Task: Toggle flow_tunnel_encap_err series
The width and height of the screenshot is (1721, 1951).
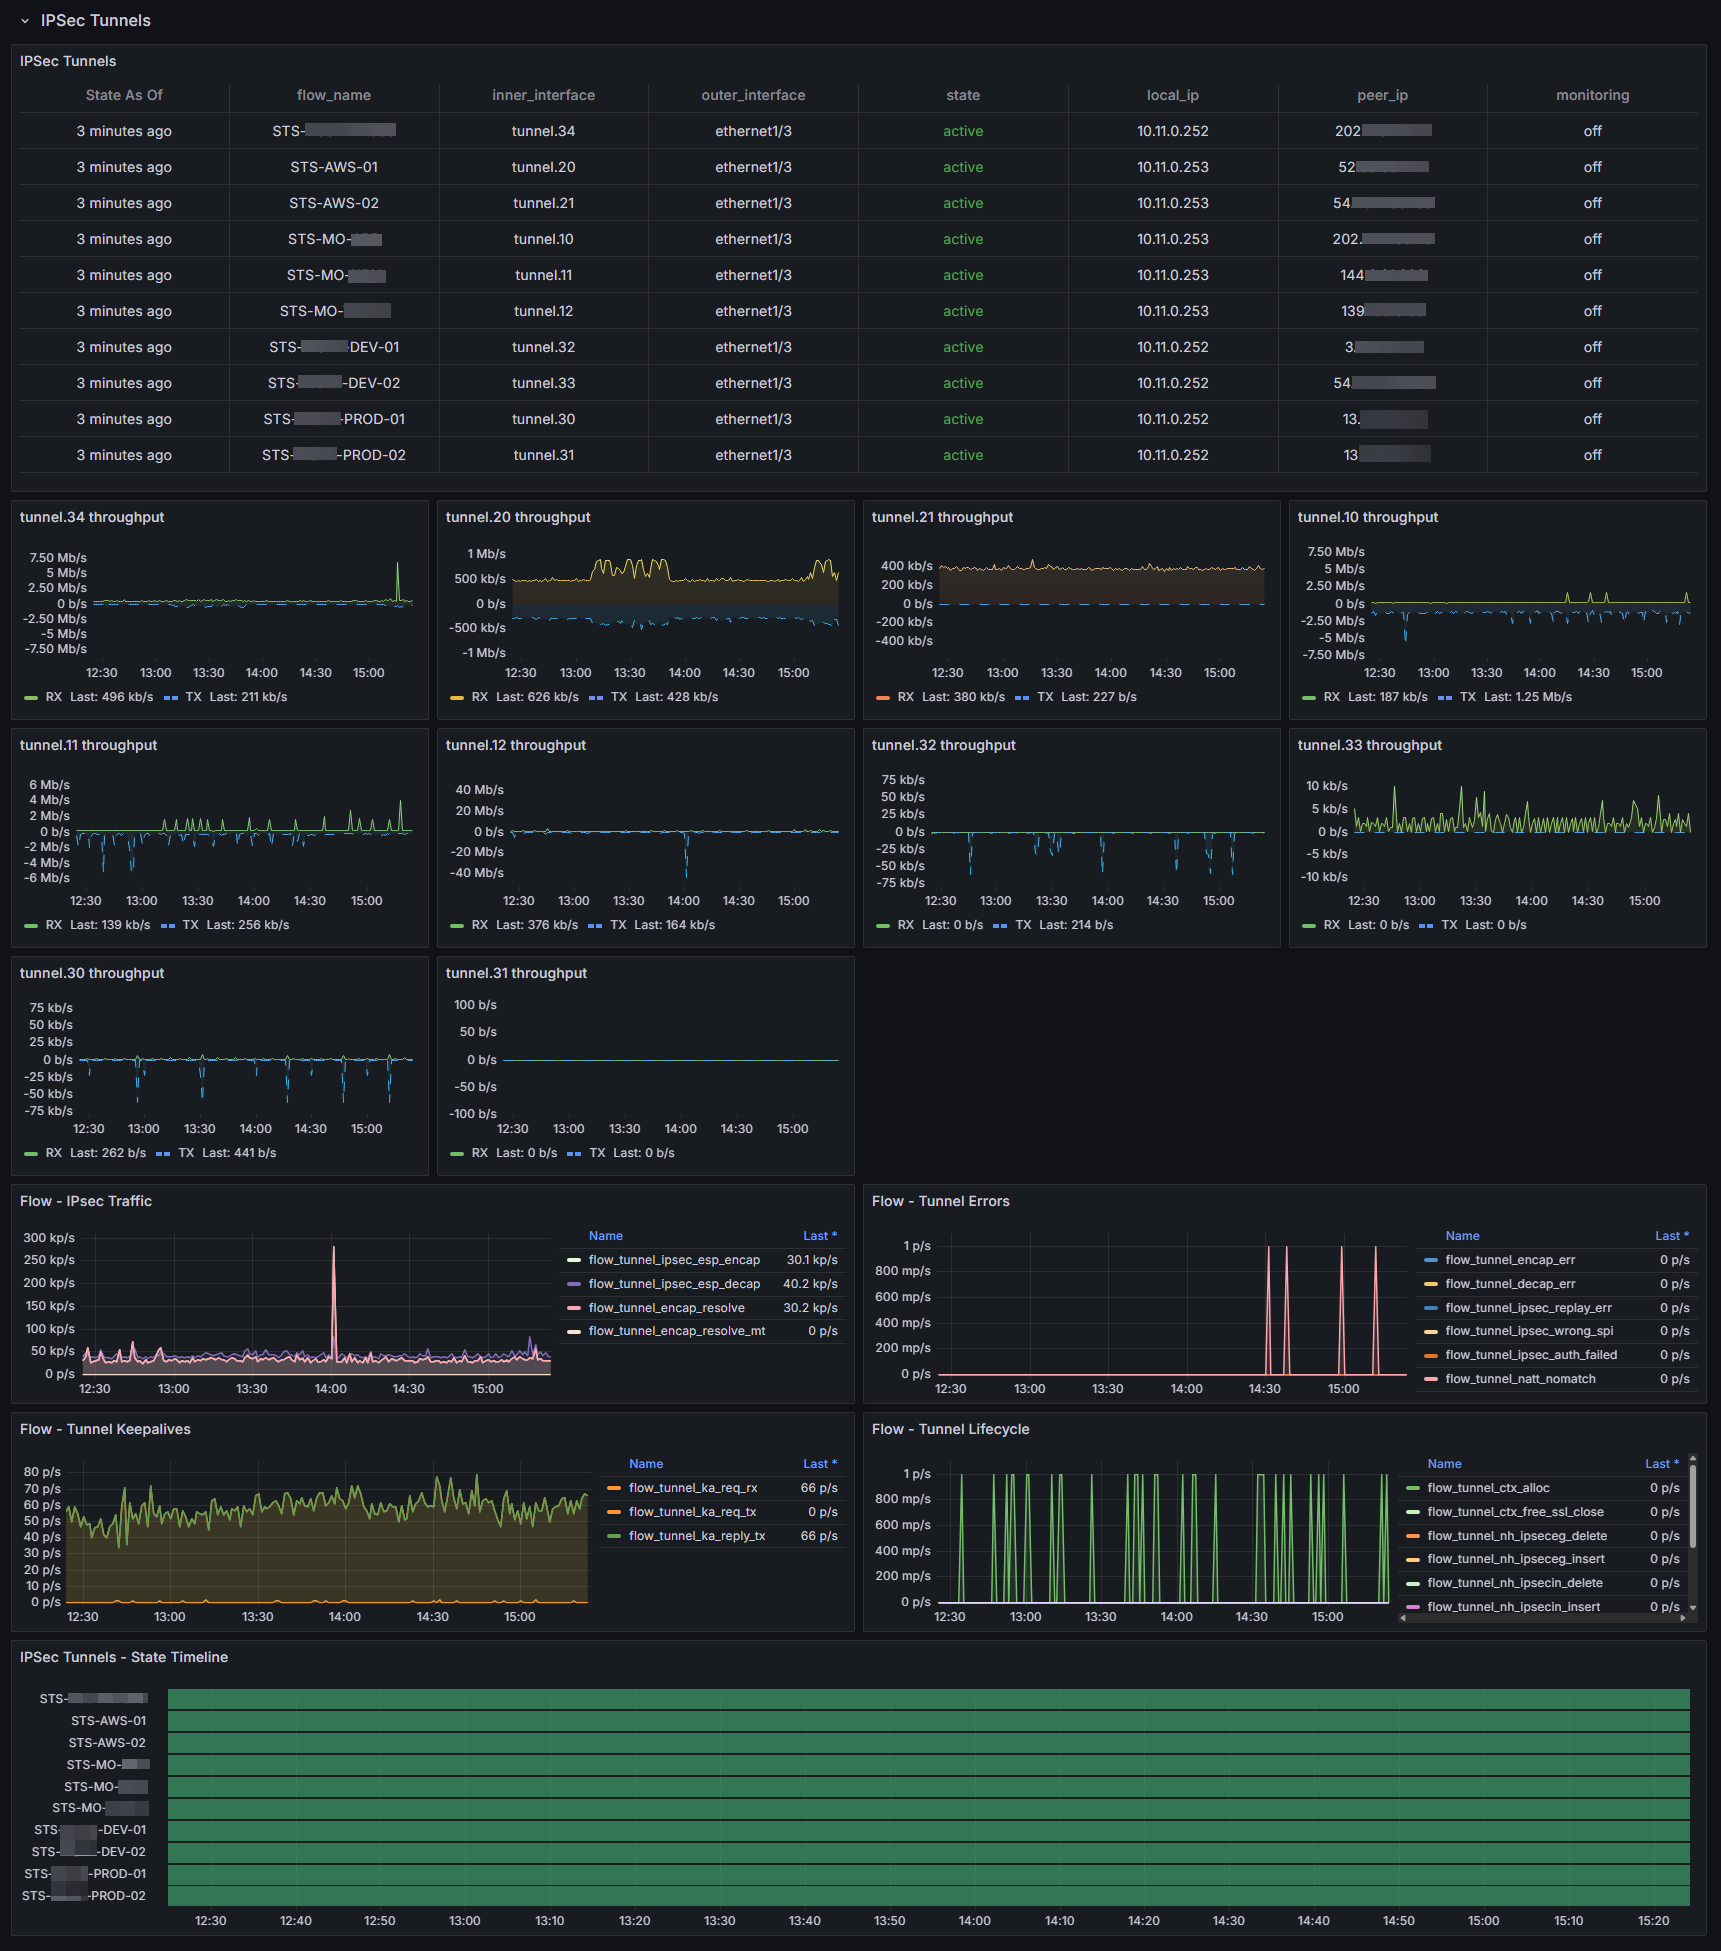Action: point(1510,1260)
